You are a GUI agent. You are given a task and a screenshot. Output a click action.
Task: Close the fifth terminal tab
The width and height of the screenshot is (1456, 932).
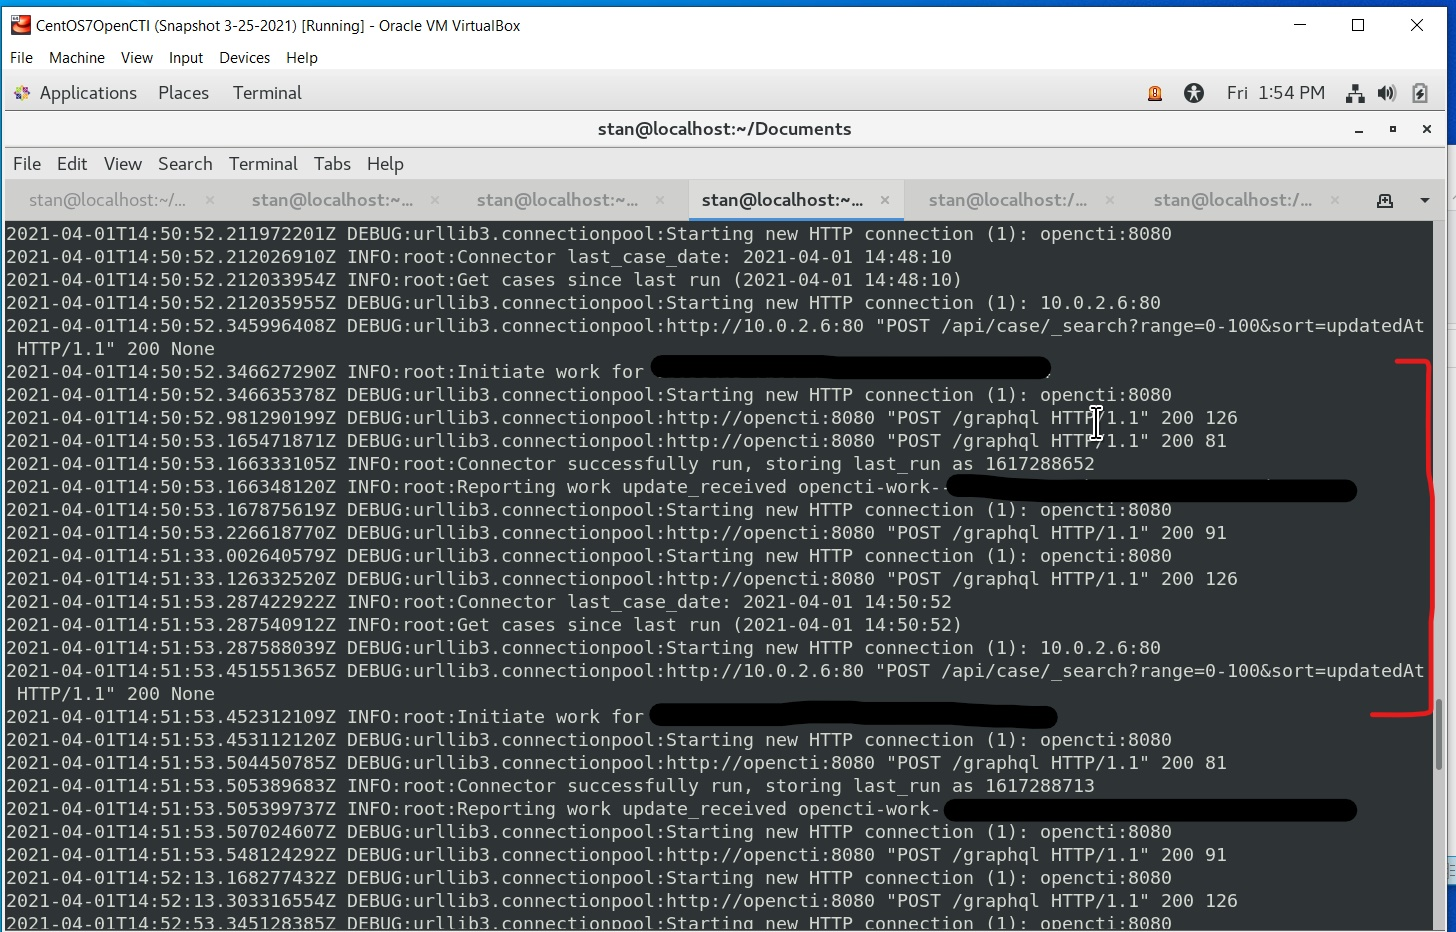(1110, 200)
